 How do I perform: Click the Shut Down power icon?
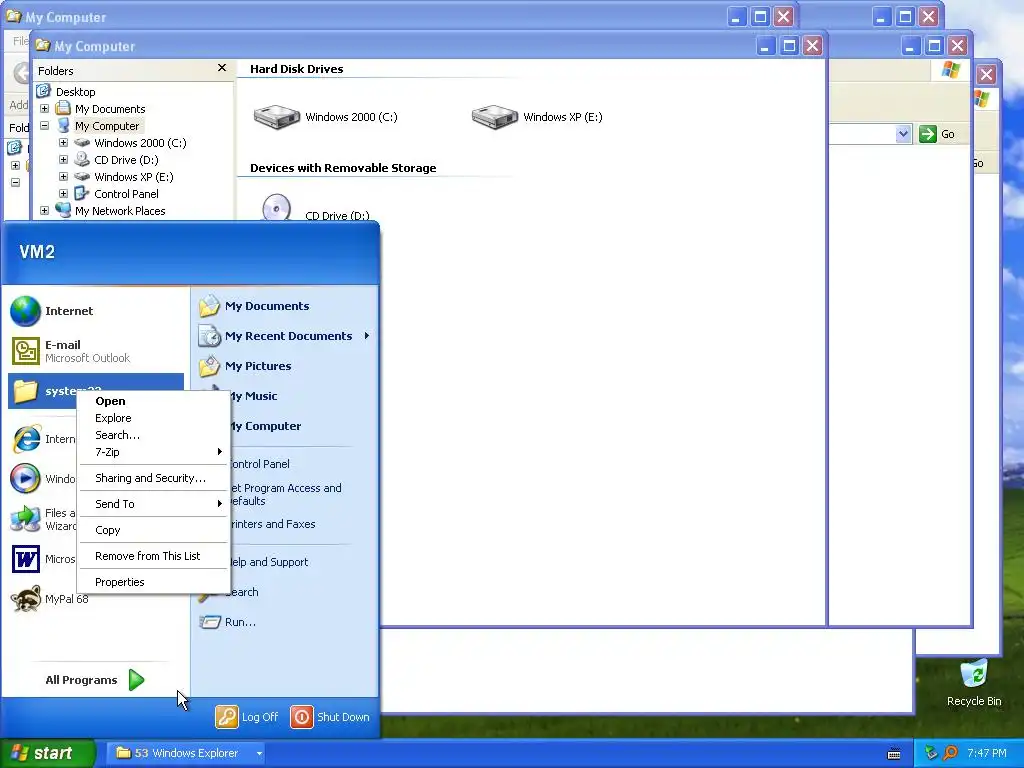pyautogui.click(x=302, y=717)
